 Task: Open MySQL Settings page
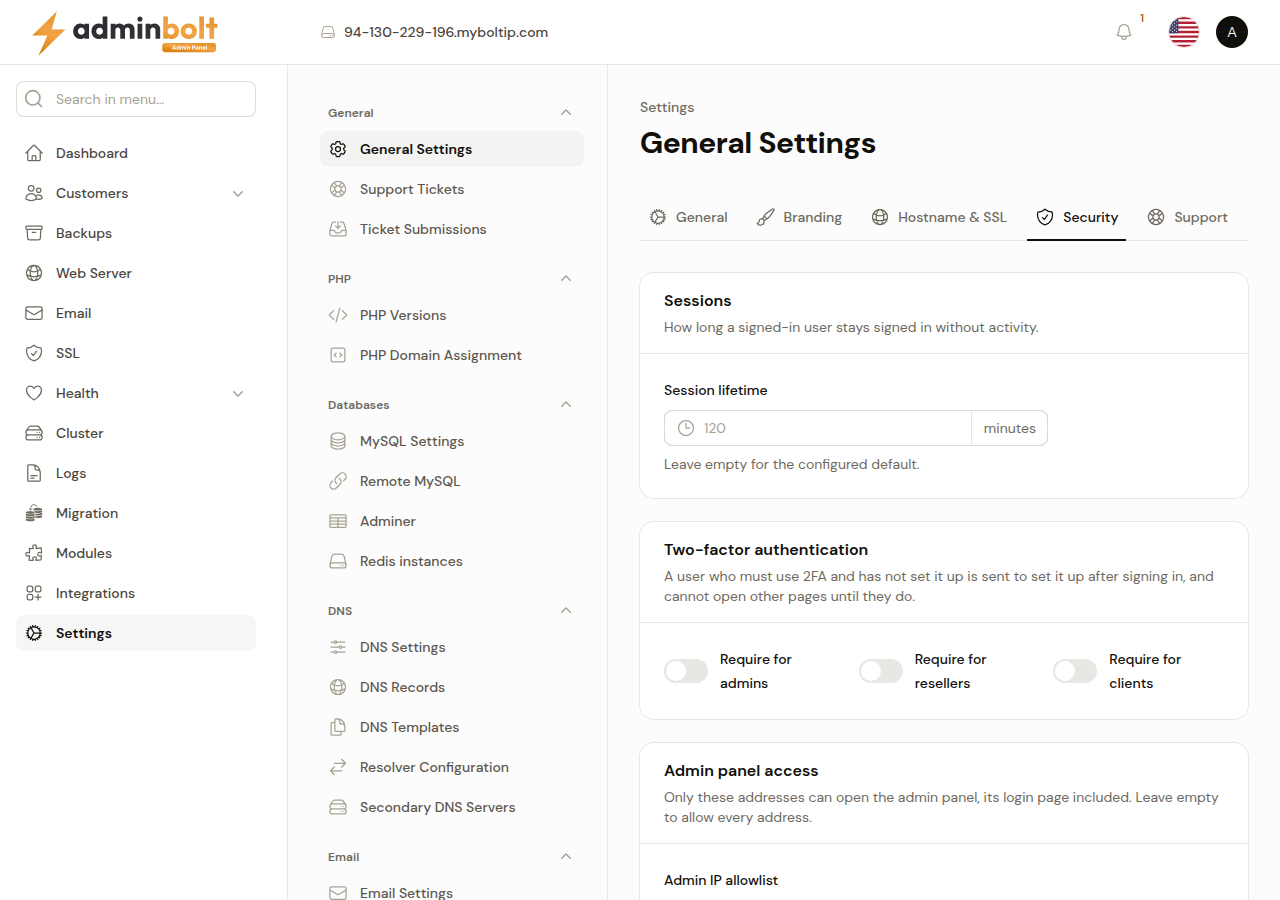pos(452,441)
